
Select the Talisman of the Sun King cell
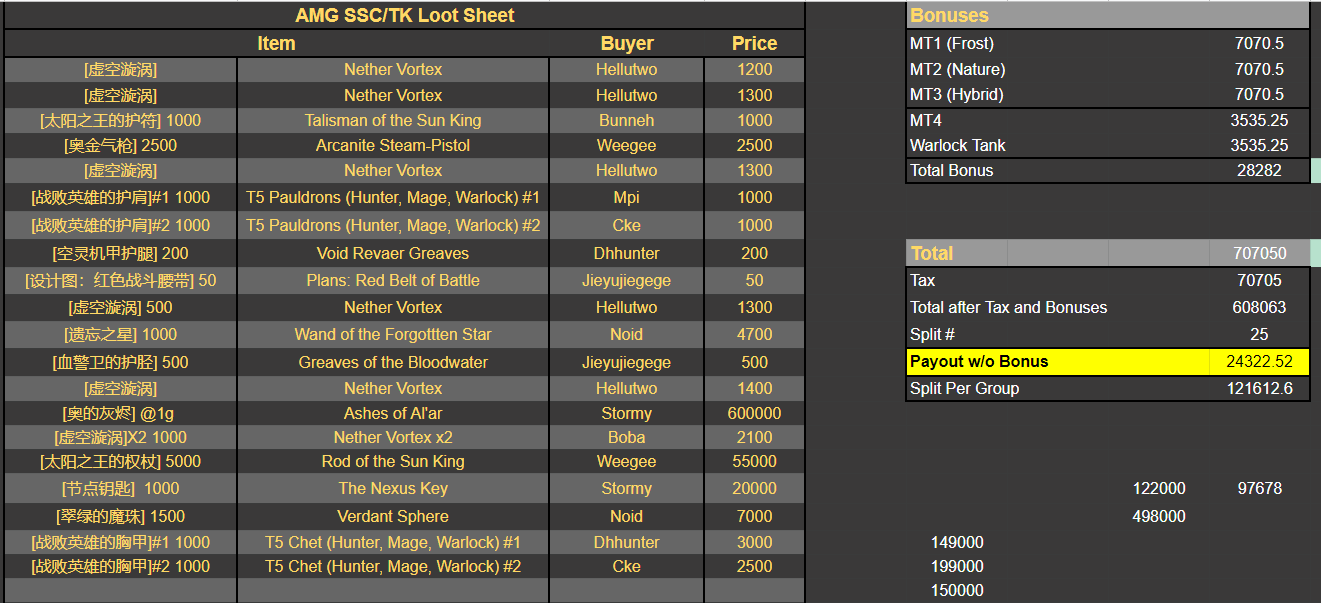pyautogui.click(x=393, y=120)
